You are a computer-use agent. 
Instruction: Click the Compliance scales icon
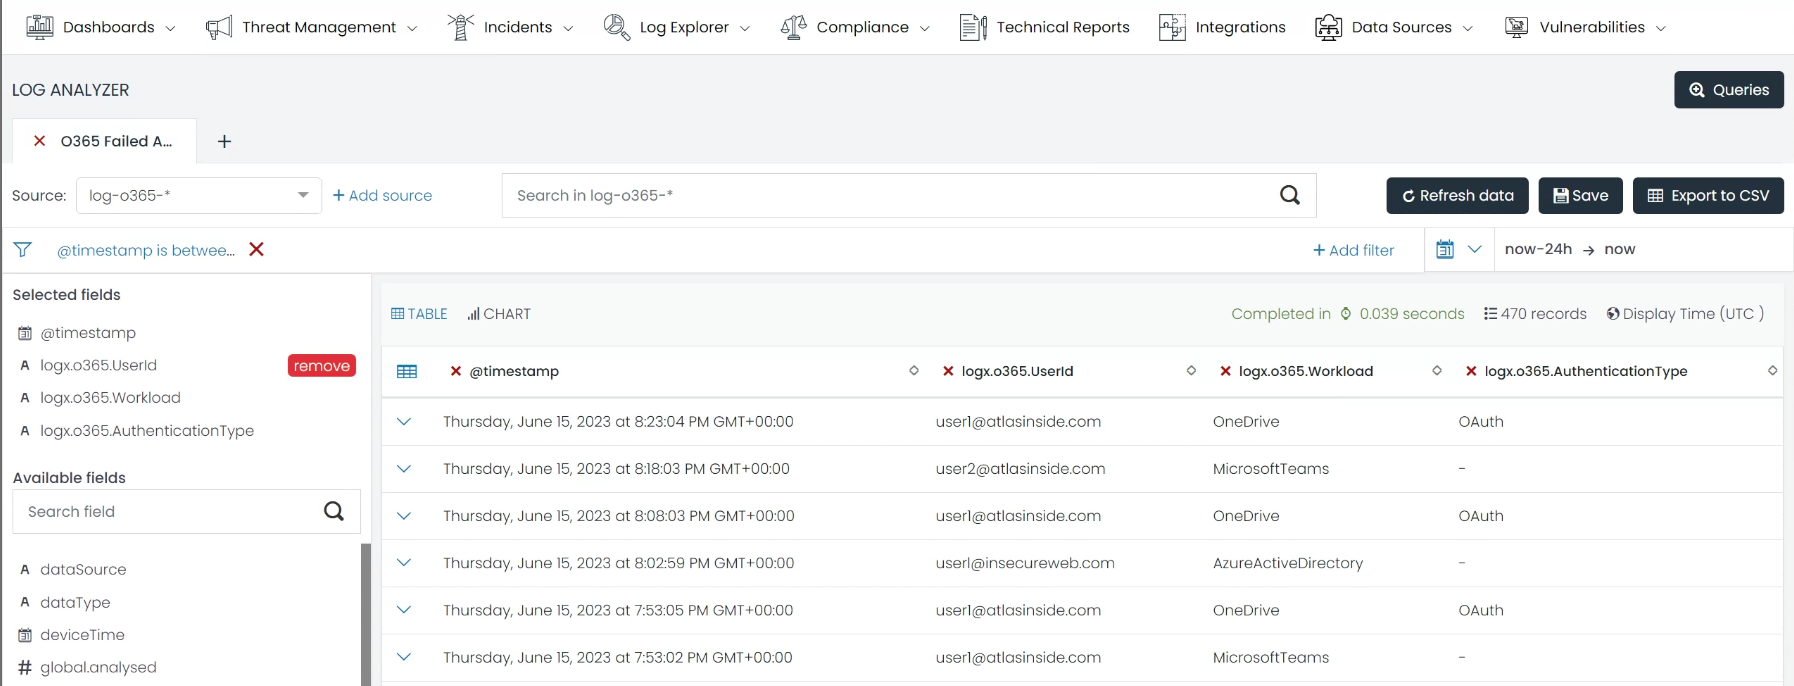click(x=793, y=27)
